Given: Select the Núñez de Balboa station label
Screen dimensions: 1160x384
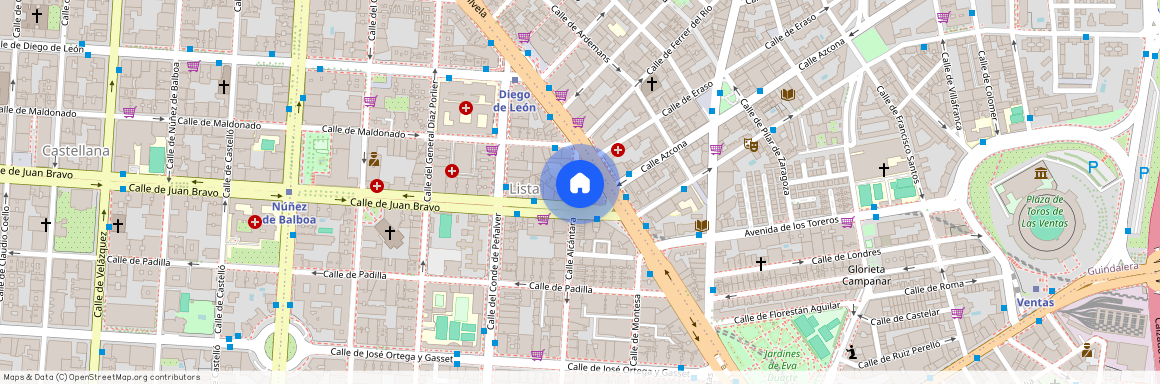Looking at the screenshot, I should point(289,213).
